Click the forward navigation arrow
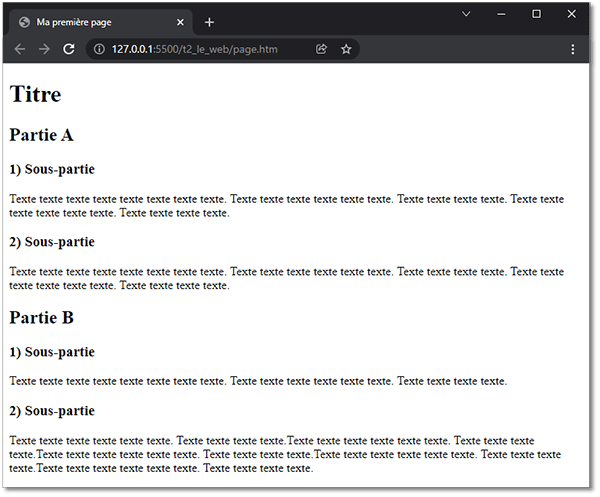Viewport: 600px width, 497px height. coord(44,49)
